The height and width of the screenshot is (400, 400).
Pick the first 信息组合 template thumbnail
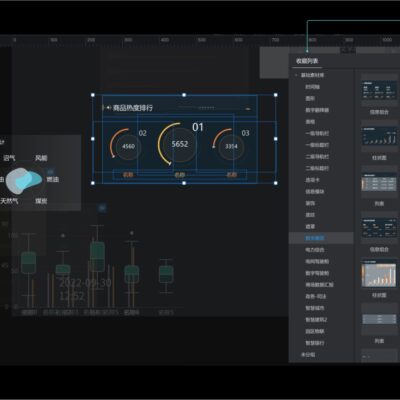(x=379, y=90)
